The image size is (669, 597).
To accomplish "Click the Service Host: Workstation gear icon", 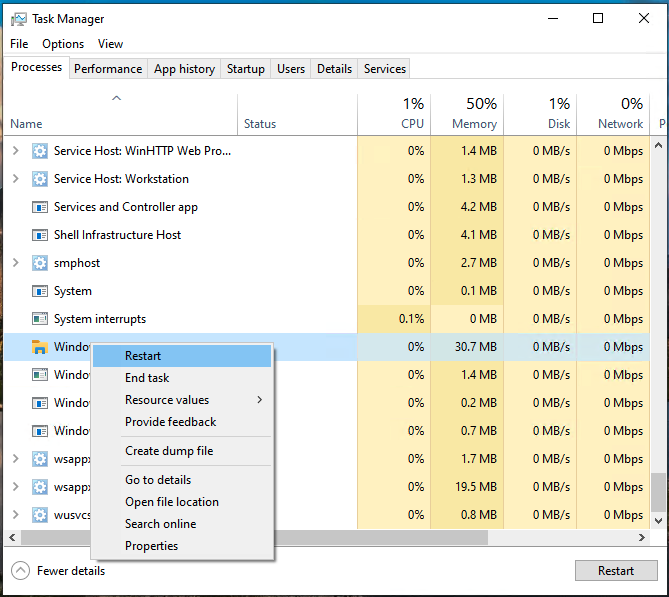I will click(x=40, y=179).
